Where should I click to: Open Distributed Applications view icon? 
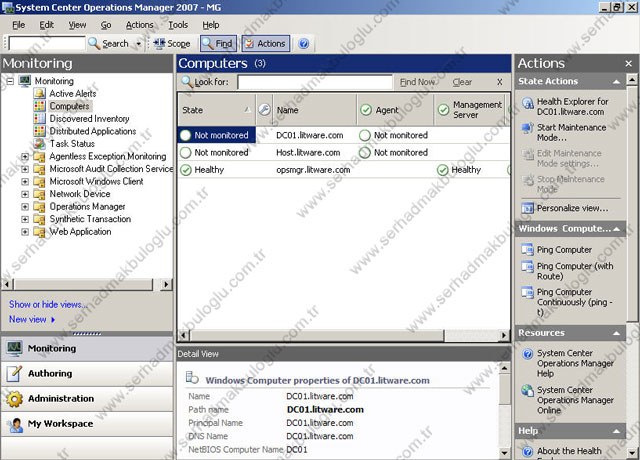(40, 131)
